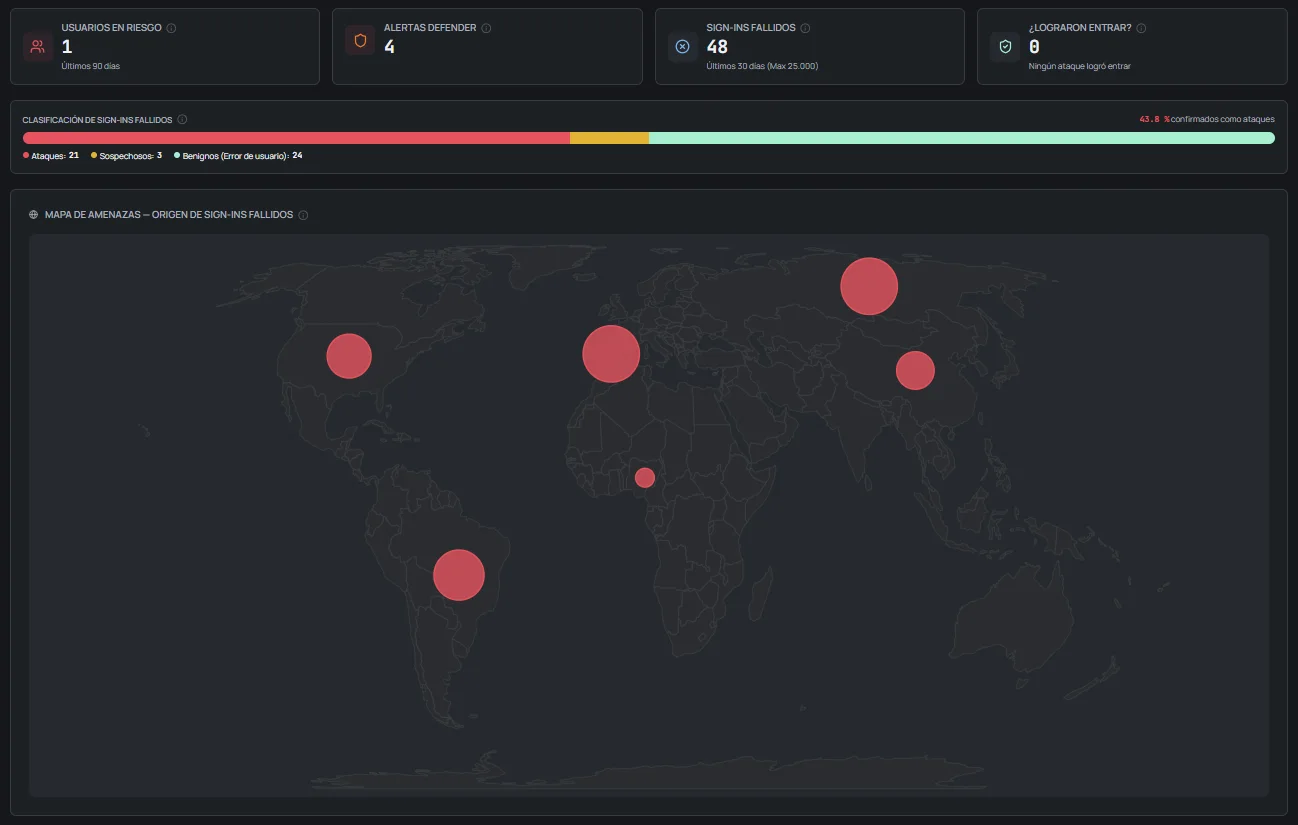Click the "Sospechosos: 3" legend entry
The image size is (1298, 825).
click(x=127, y=156)
